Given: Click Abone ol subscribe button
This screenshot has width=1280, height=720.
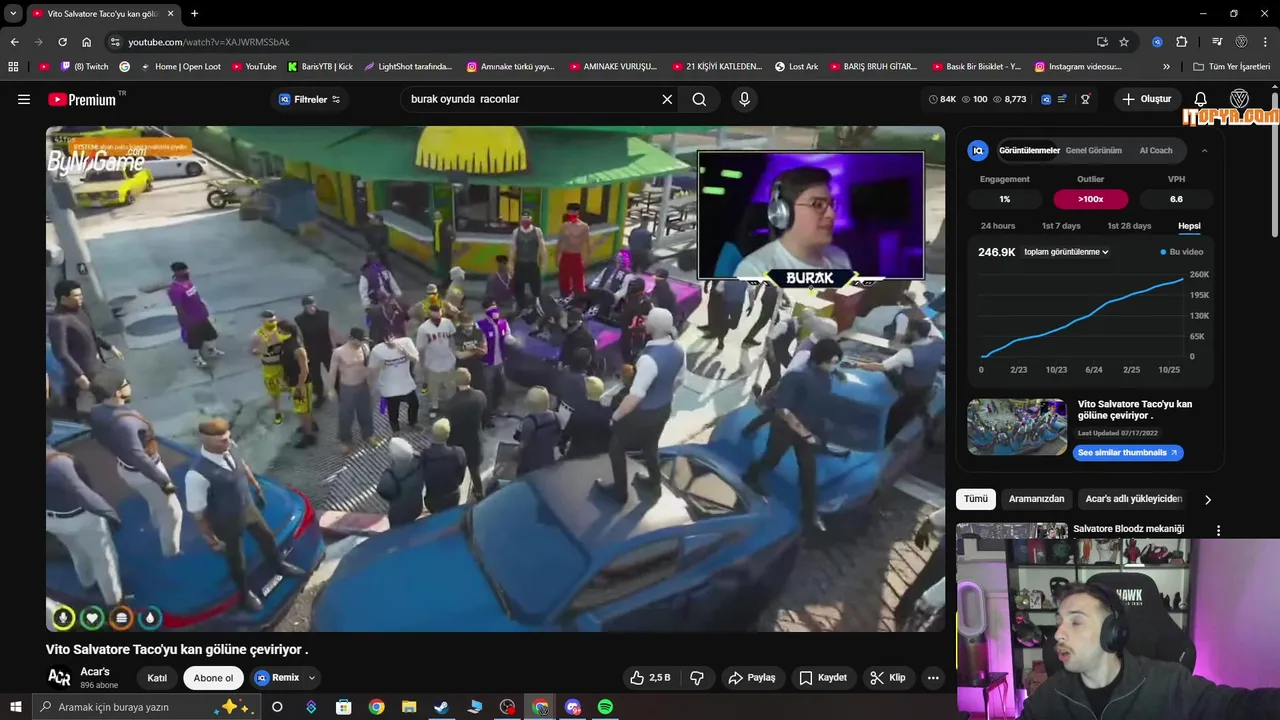Looking at the screenshot, I should (213, 678).
